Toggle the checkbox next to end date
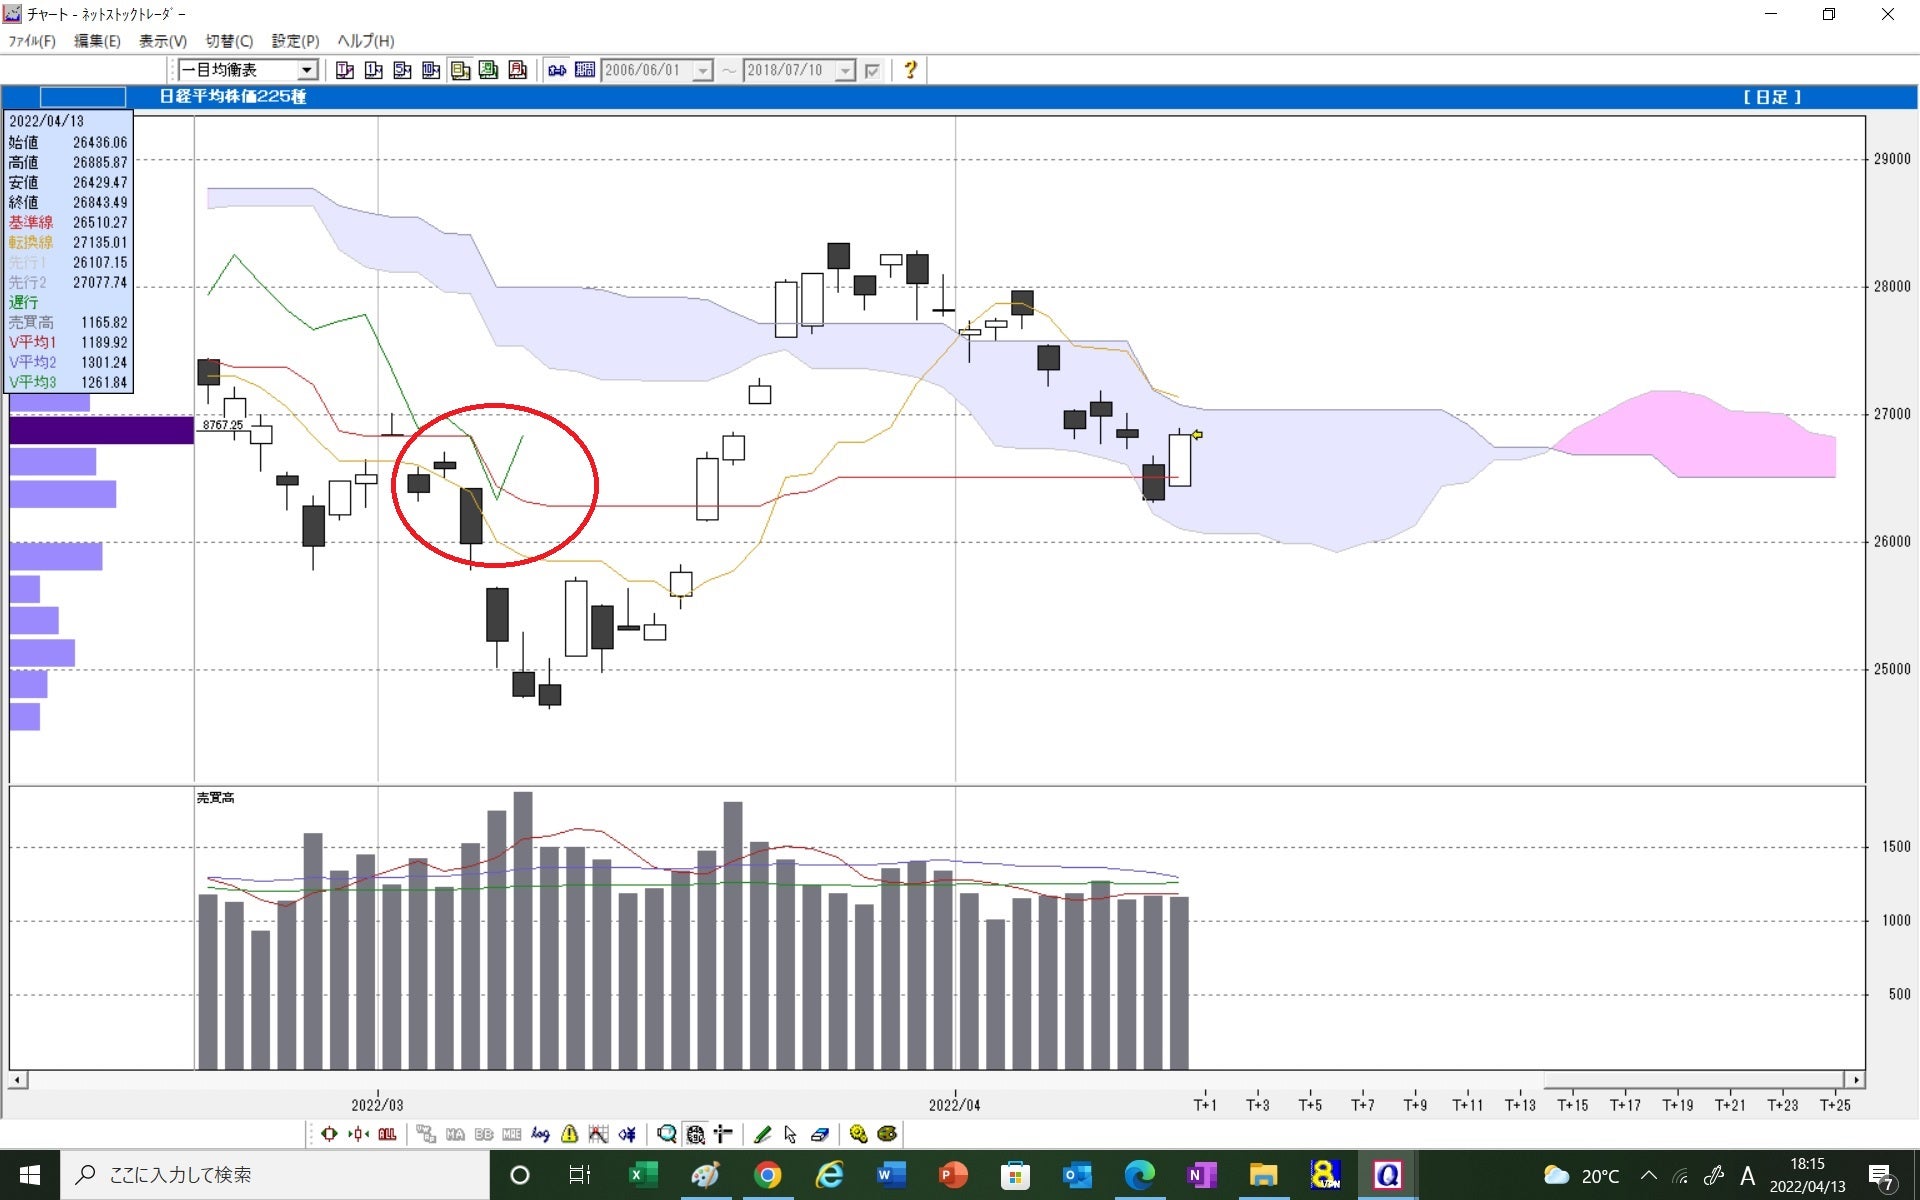This screenshot has height=1200, width=1920. click(x=872, y=70)
